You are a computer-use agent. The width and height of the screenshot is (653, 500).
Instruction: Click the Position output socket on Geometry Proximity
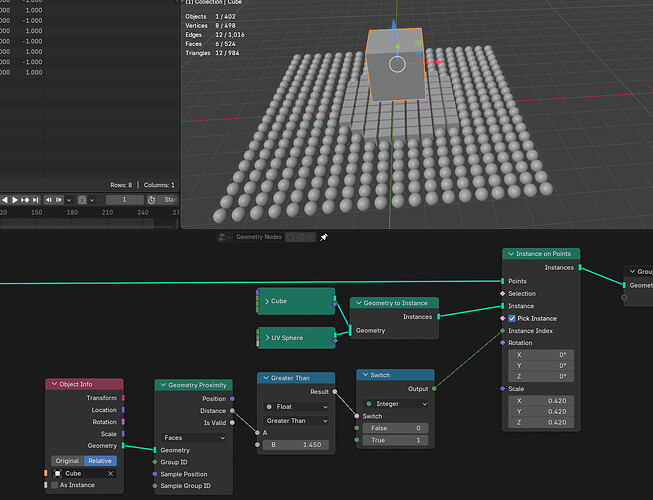232,398
